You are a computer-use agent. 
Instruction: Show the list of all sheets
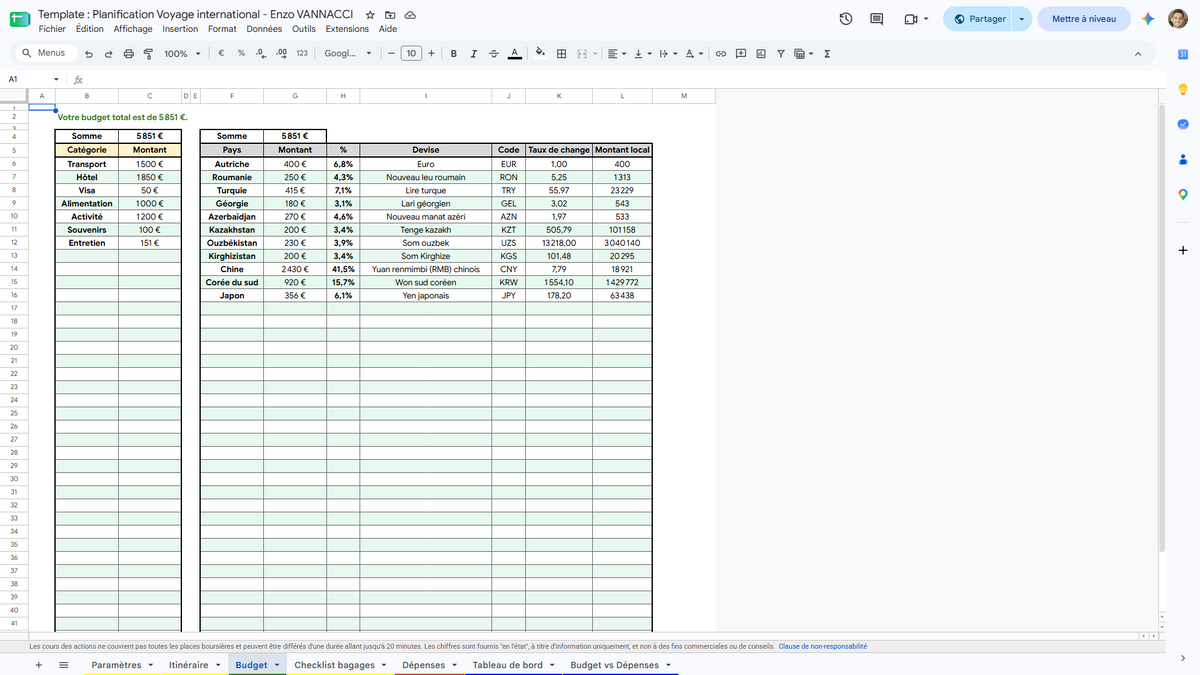coord(64,665)
